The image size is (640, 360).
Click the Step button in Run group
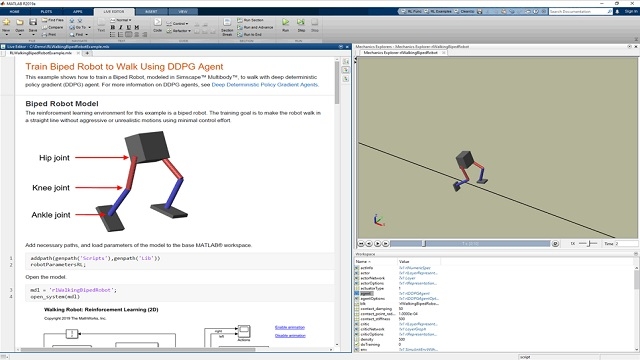[x=301, y=24]
